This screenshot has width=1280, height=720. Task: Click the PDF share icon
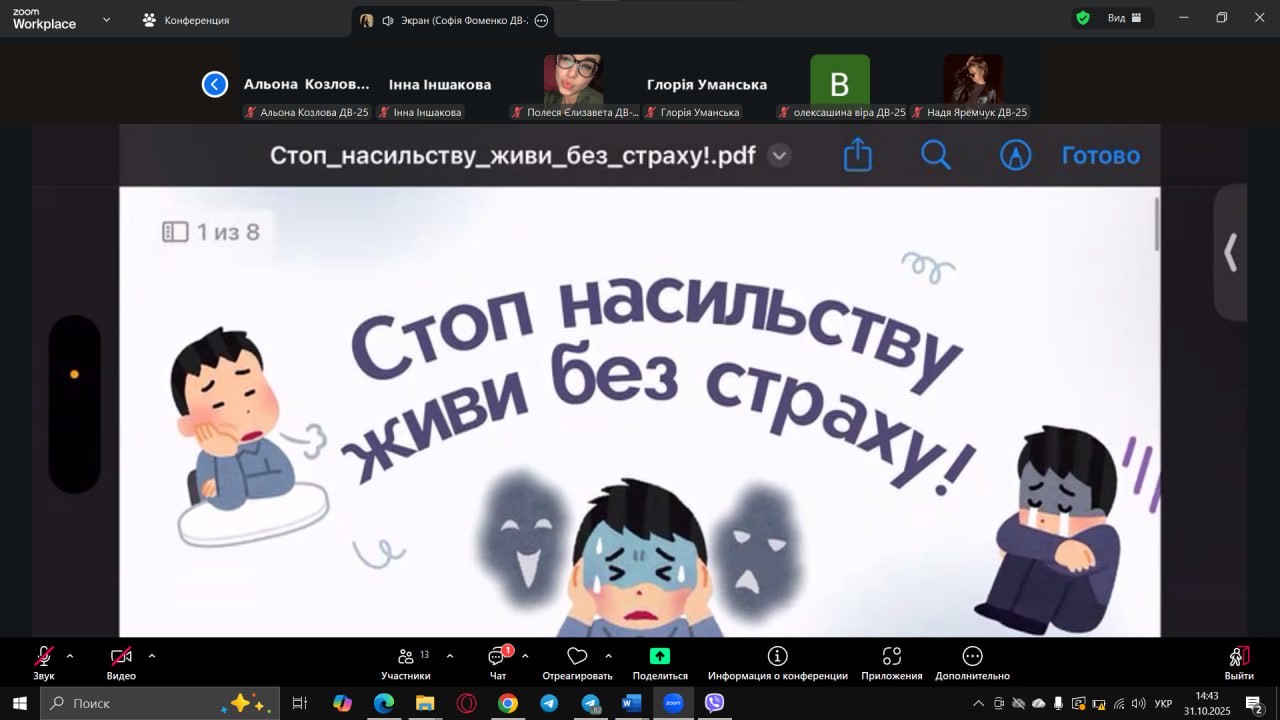click(x=858, y=155)
